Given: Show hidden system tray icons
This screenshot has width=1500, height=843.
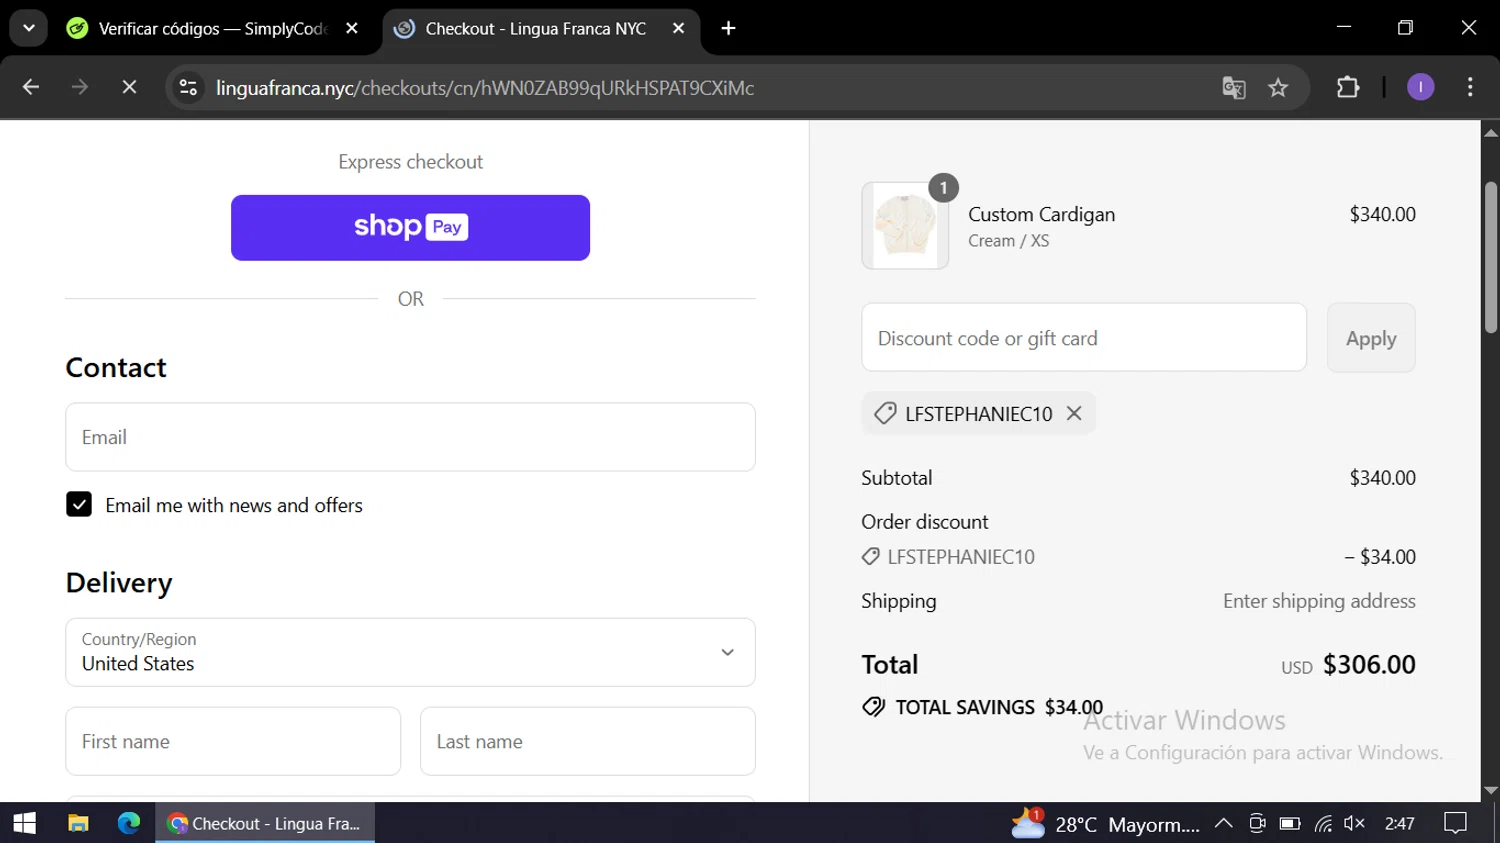Looking at the screenshot, I should 1223,823.
